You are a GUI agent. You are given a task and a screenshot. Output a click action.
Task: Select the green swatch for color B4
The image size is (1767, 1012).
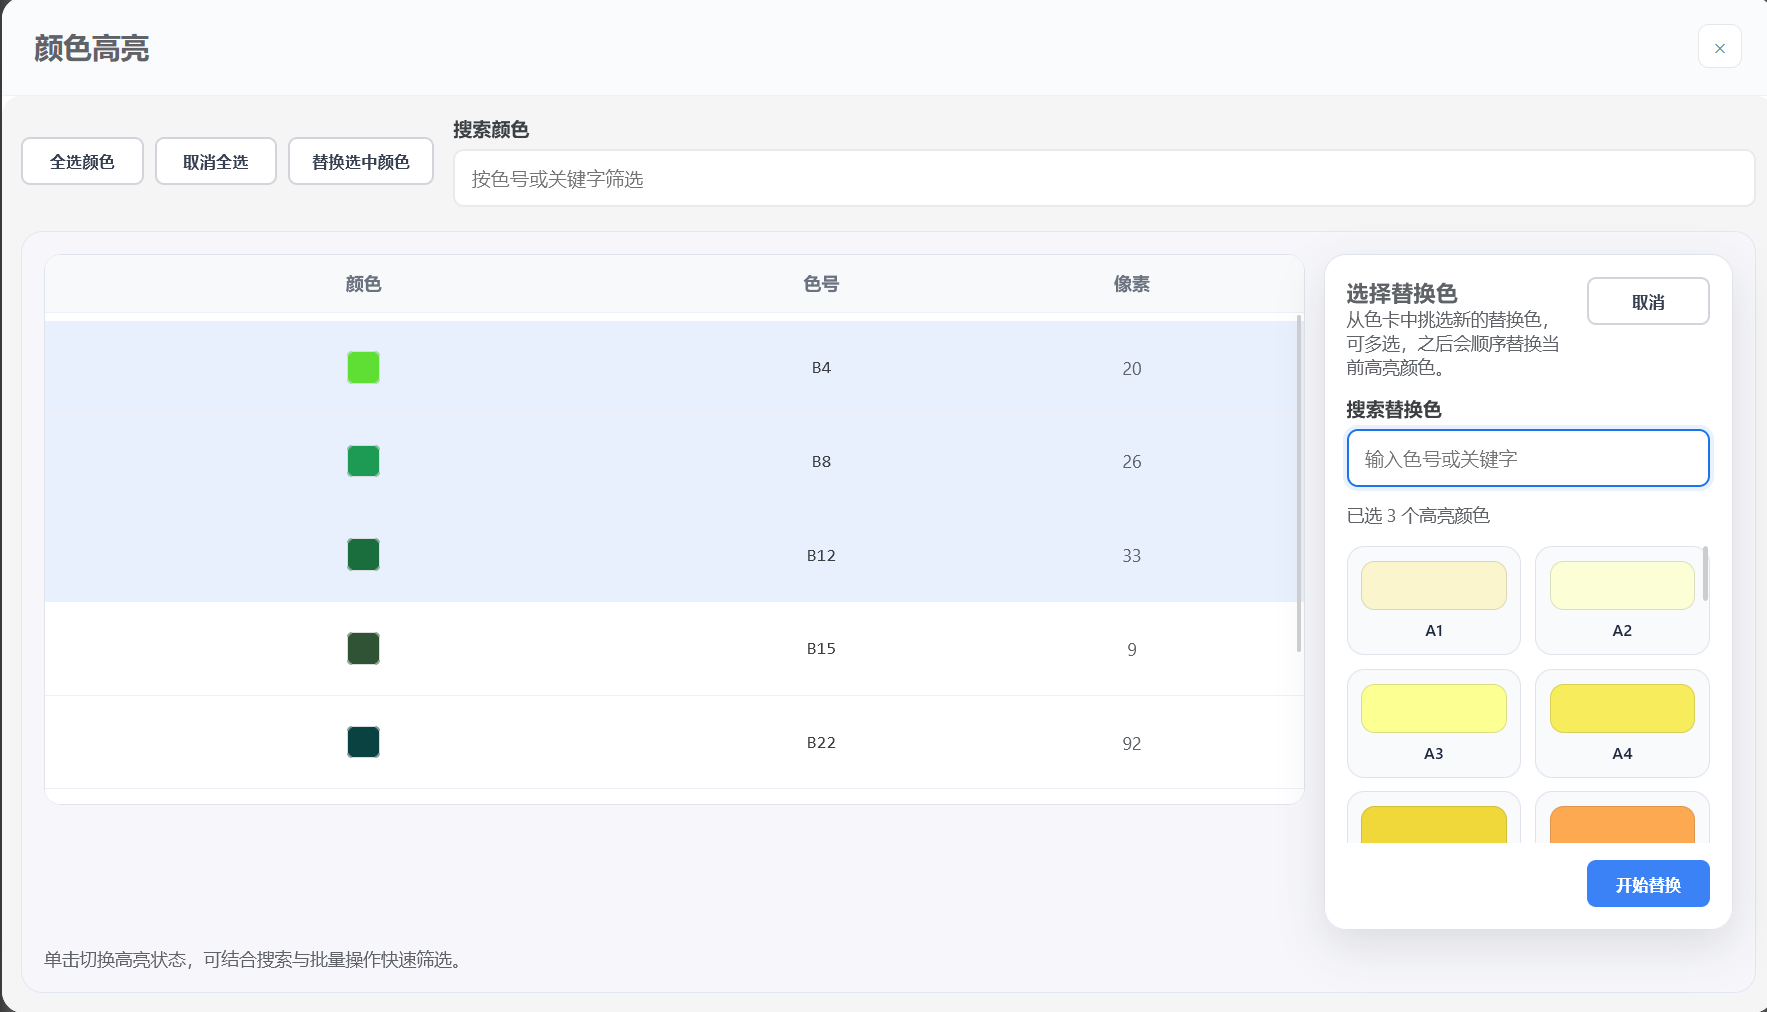[x=363, y=367]
